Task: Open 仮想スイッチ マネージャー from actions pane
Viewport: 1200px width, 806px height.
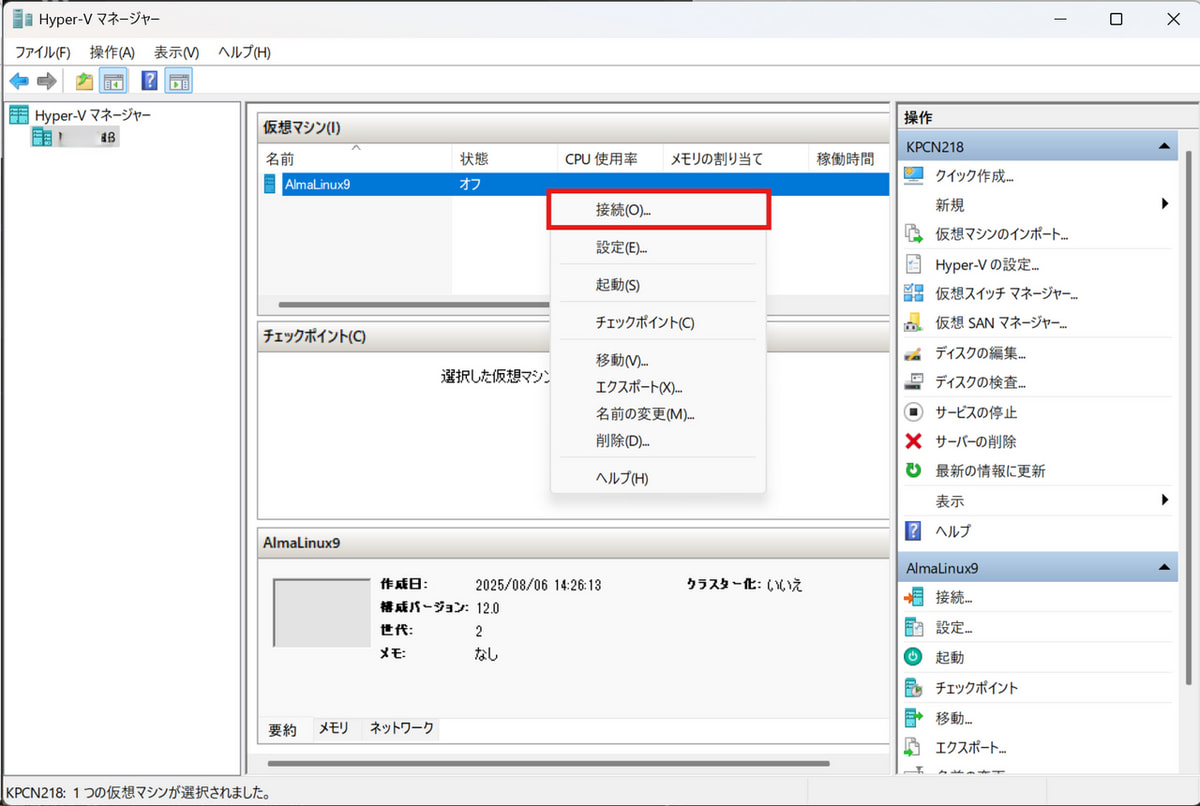Action: tap(1006, 294)
